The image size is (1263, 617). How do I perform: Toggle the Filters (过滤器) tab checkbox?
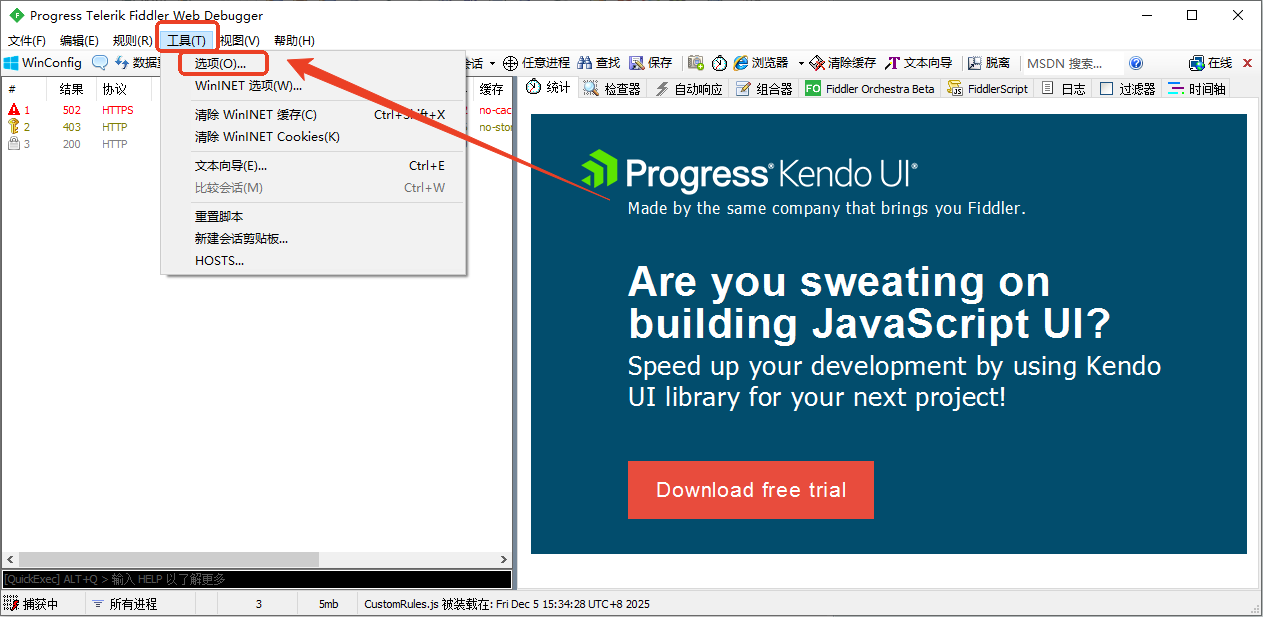point(1106,89)
